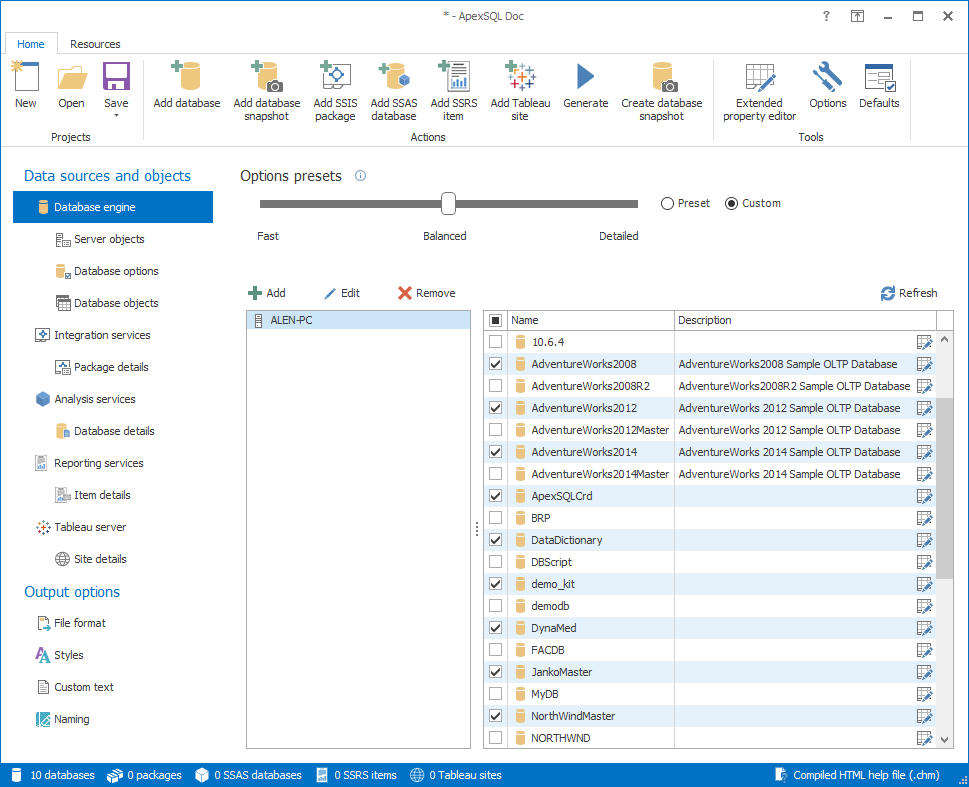Open Extended property editor

coord(760,91)
